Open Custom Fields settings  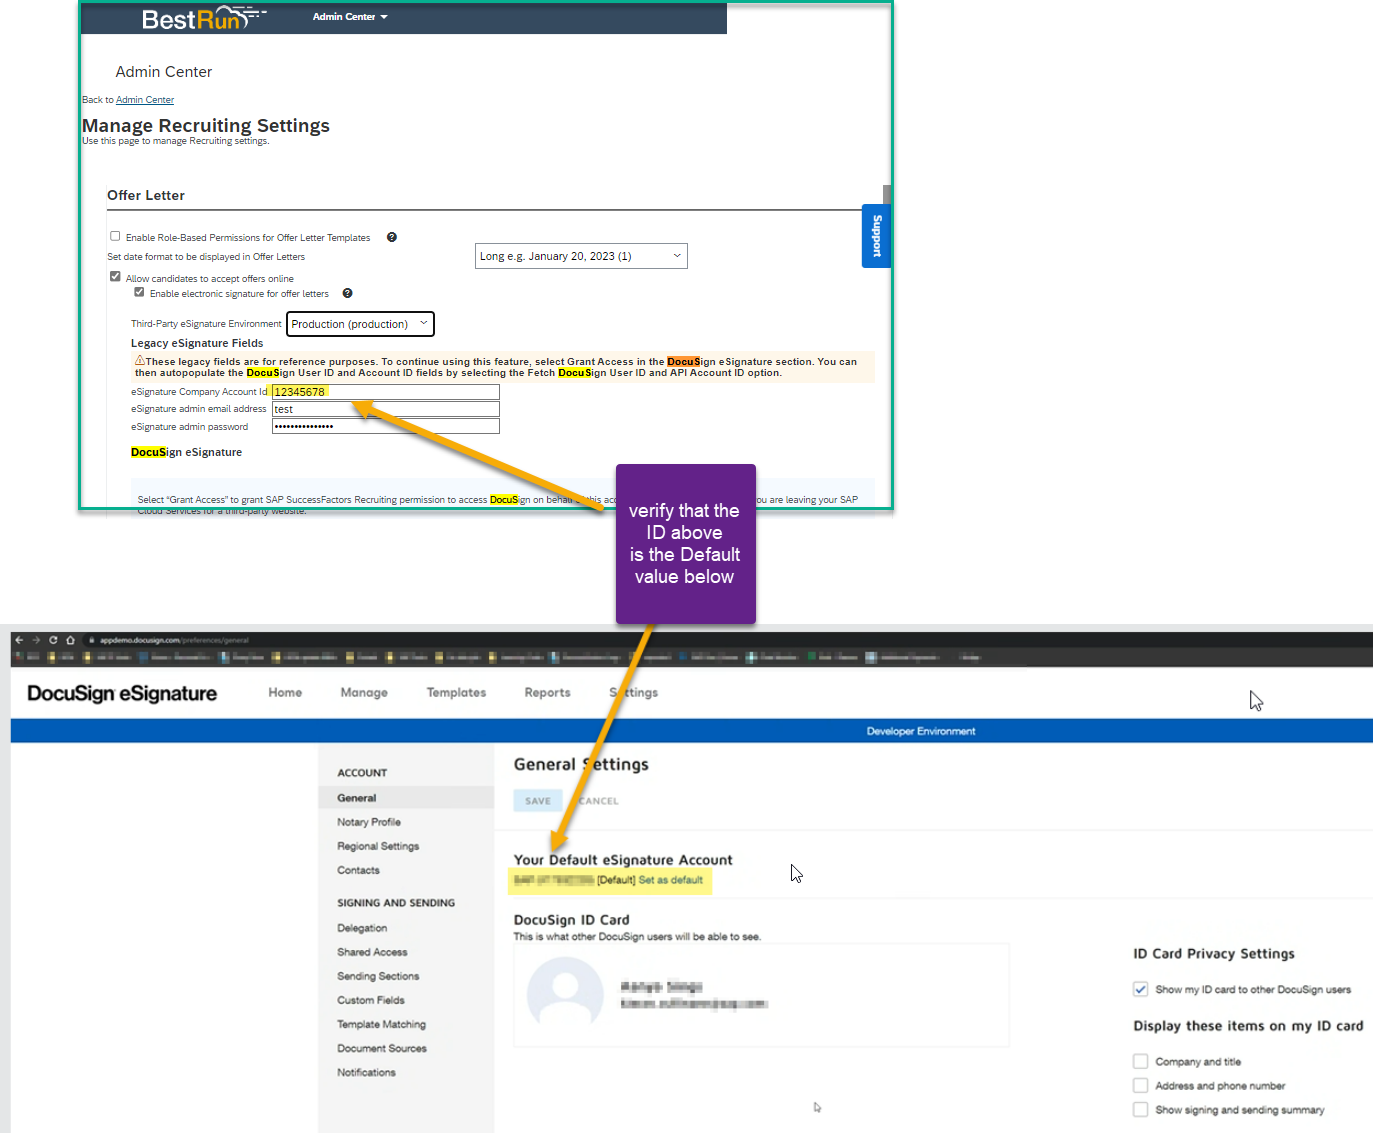371,1000
